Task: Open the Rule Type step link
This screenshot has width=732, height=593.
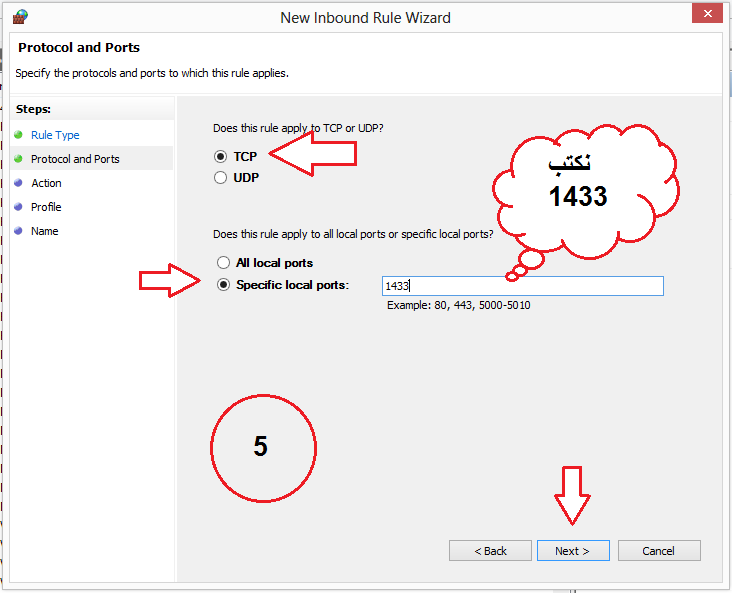Action: pos(55,135)
